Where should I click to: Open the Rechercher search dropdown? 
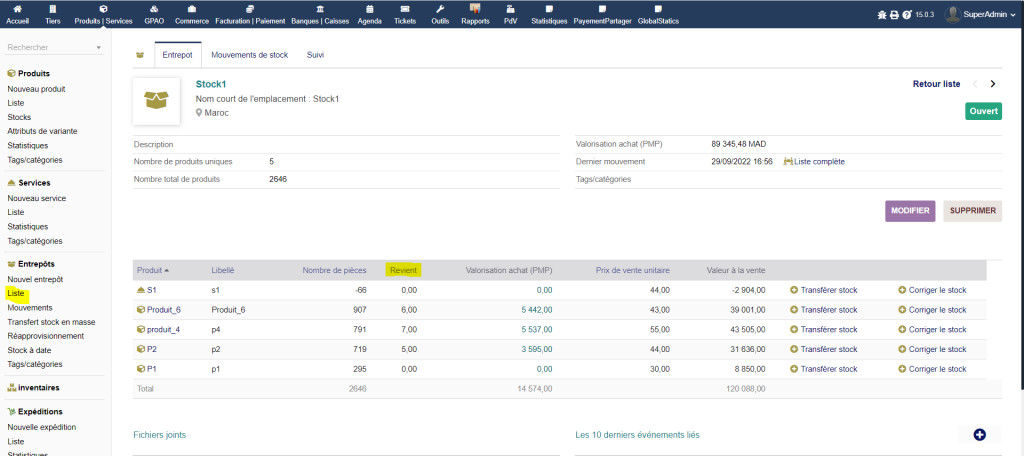point(54,47)
